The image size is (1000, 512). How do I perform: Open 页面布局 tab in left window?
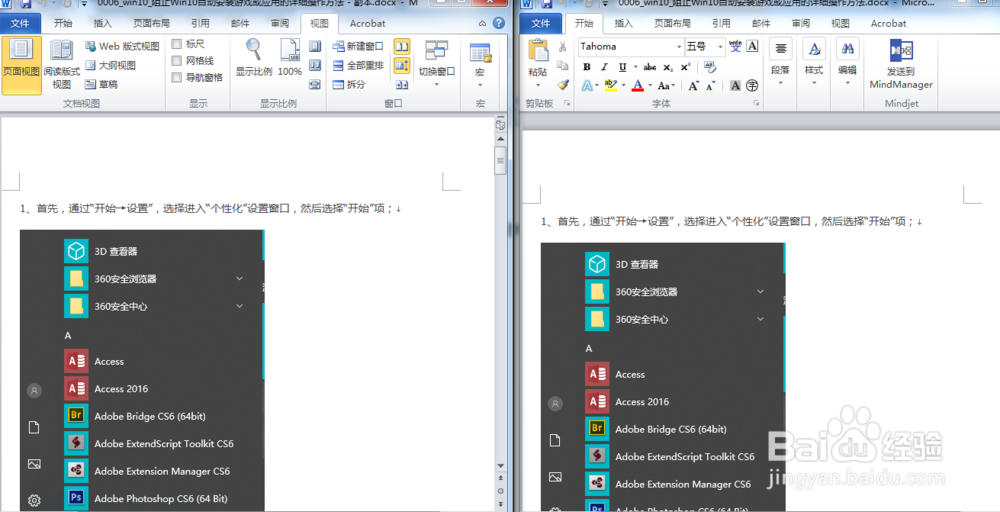coord(151,24)
